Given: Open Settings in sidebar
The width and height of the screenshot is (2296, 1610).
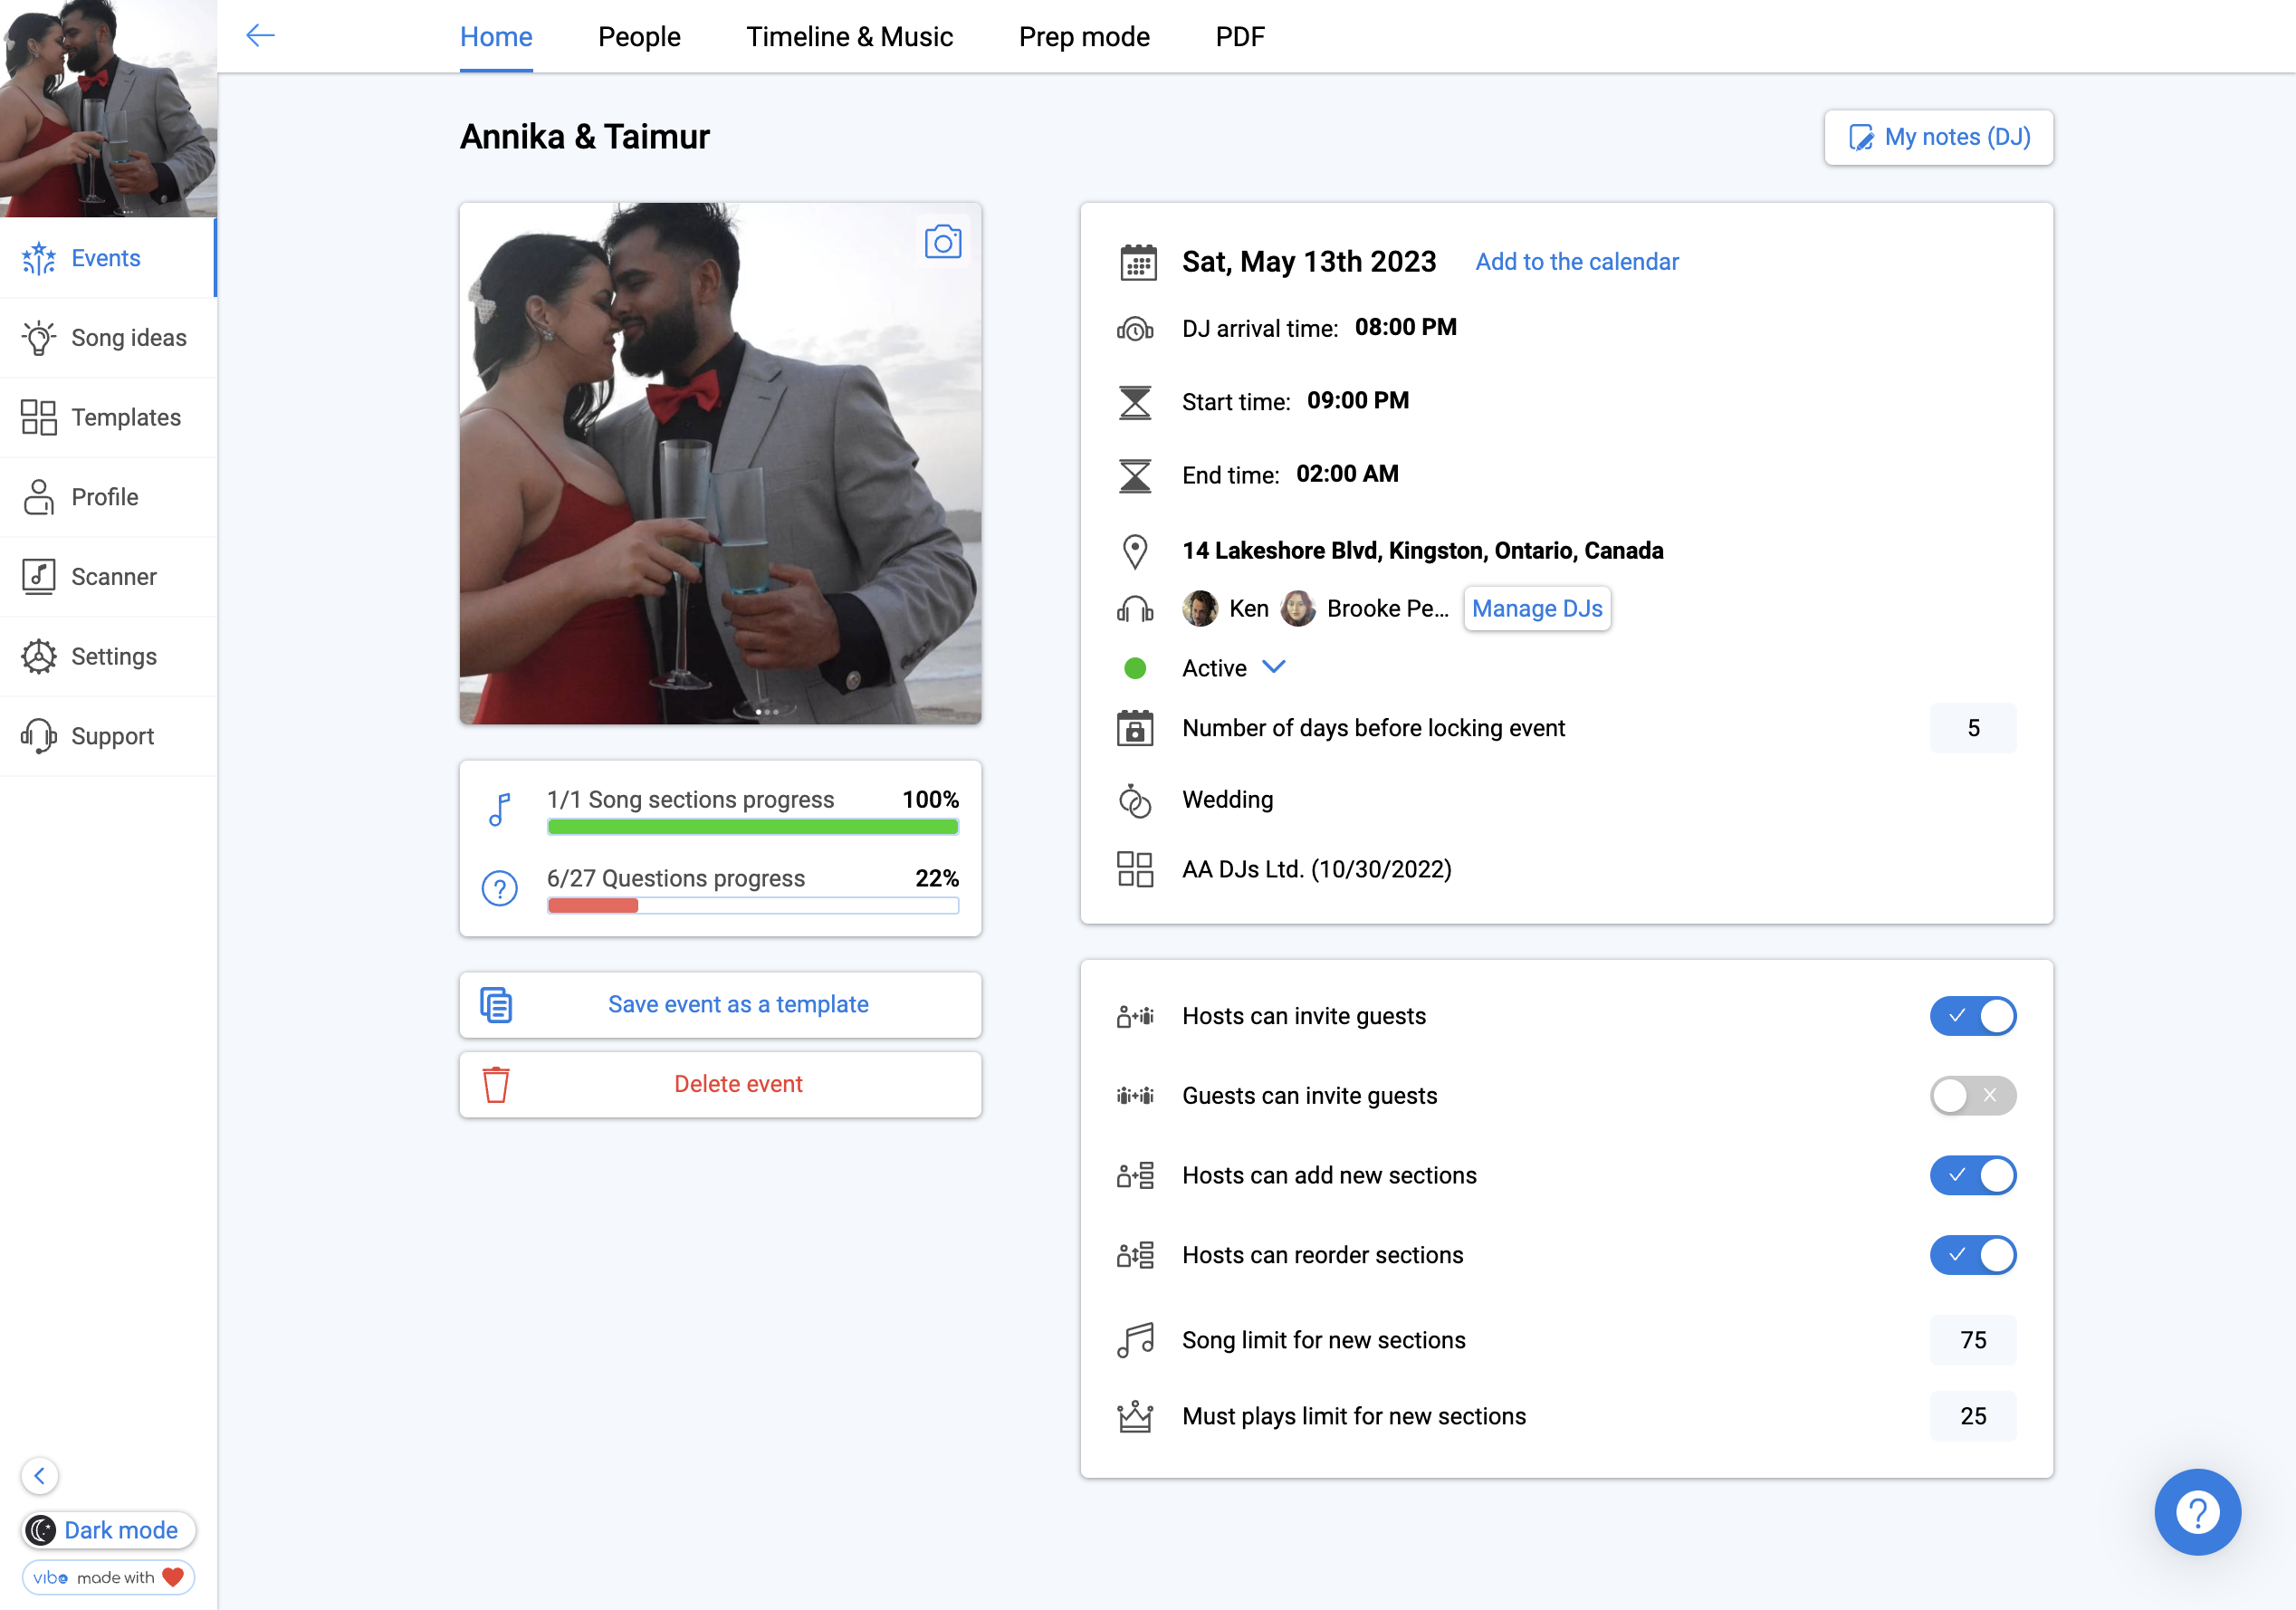Looking at the screenshot, I should pyautogui.click(x=108, y=656).
